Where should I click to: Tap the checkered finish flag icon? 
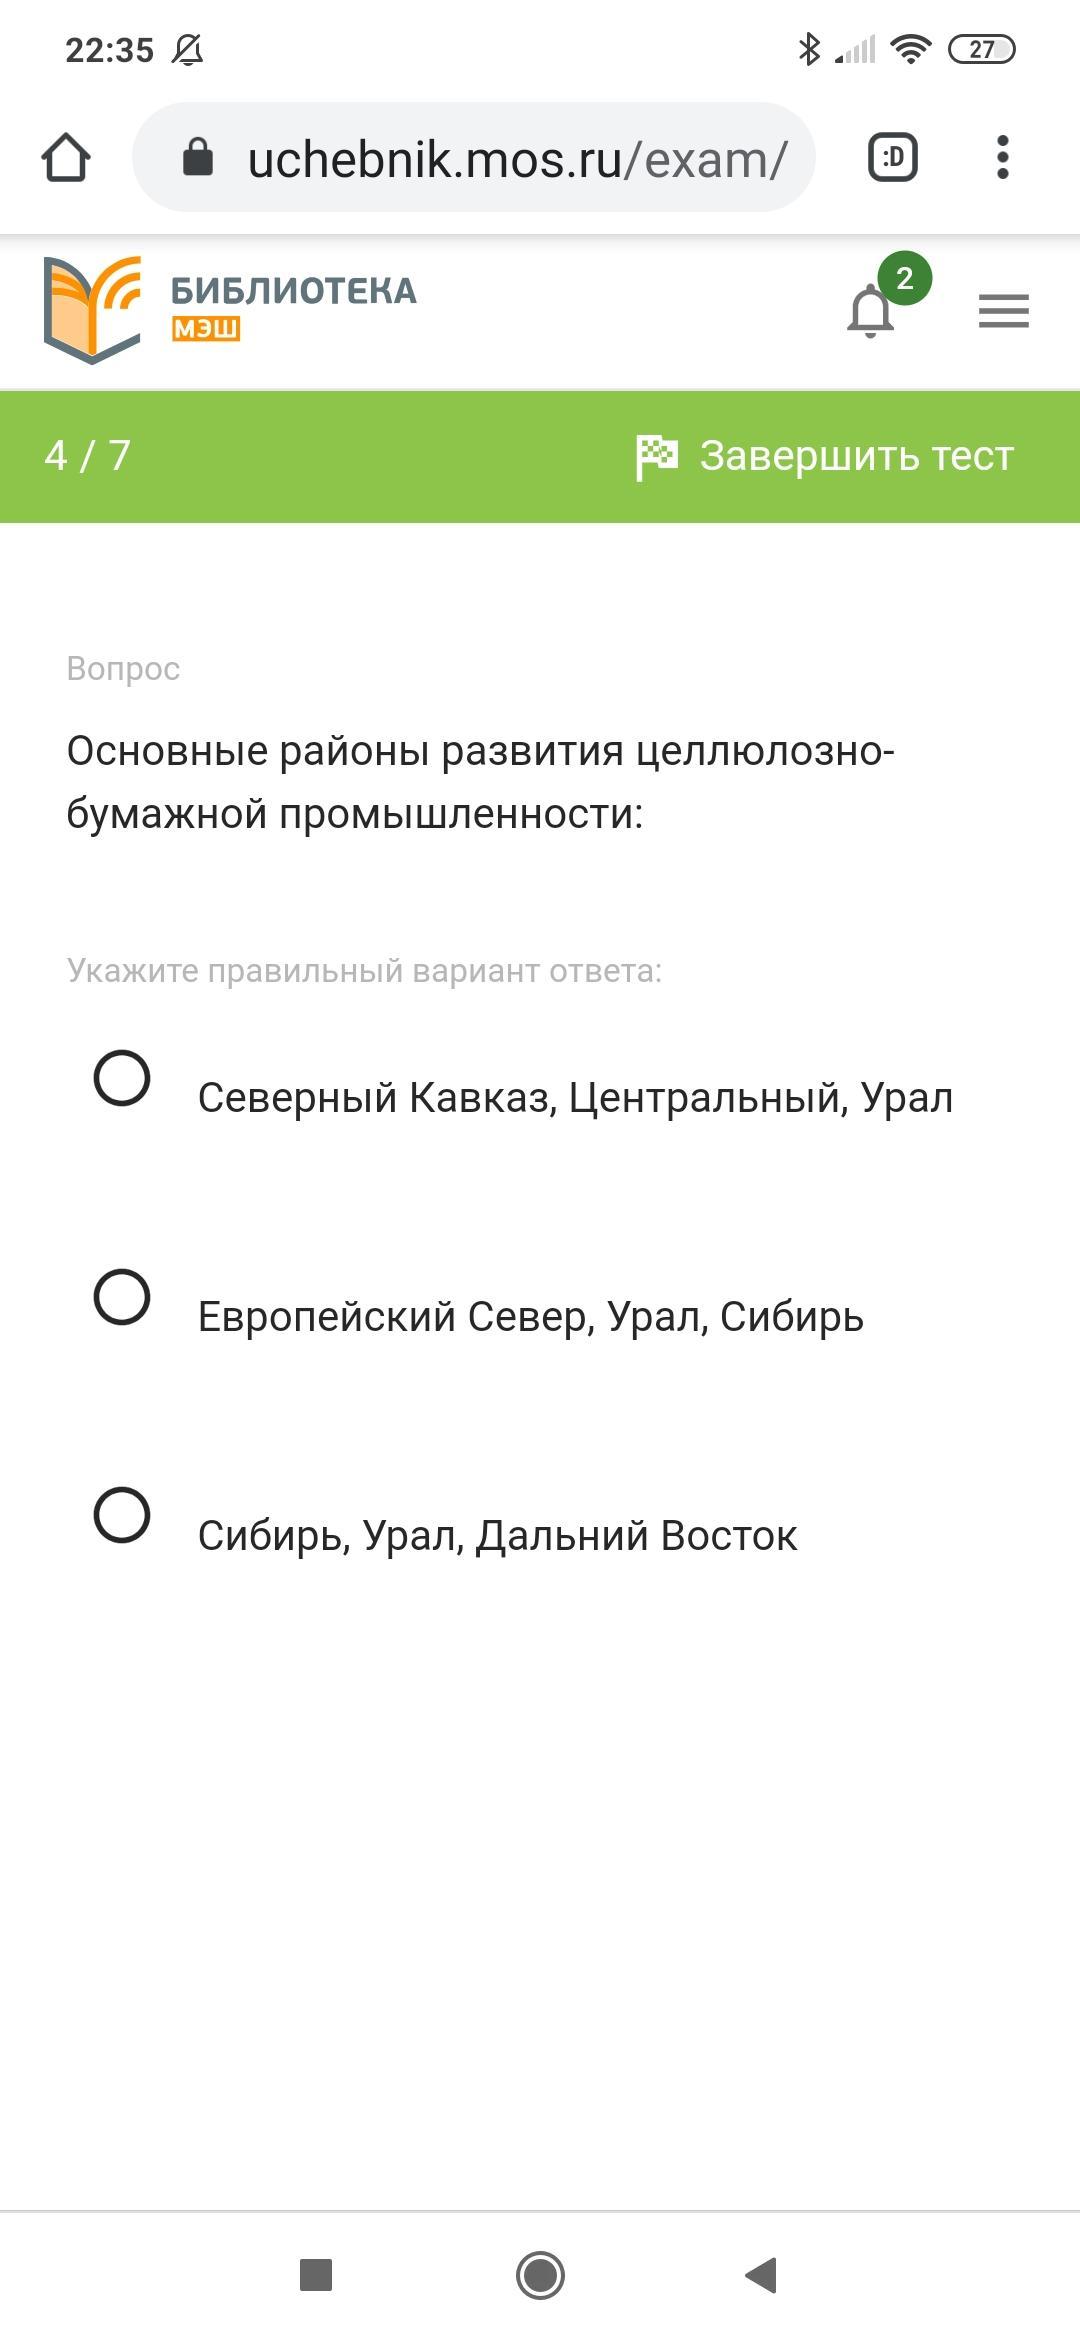tap(656, 456)
